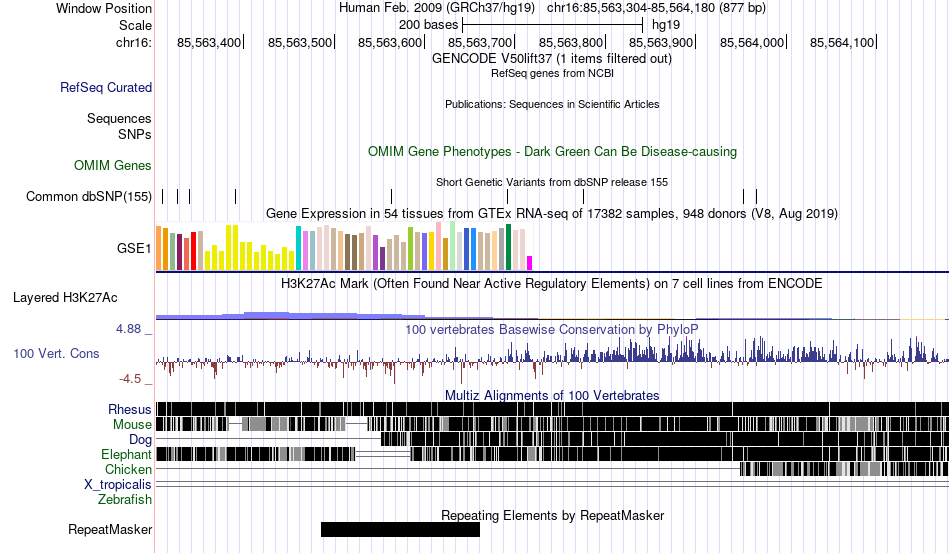The image size is (950, 553).
Task: Click Gene Expression in 54 tissues title
Action: tap(552, 214)
